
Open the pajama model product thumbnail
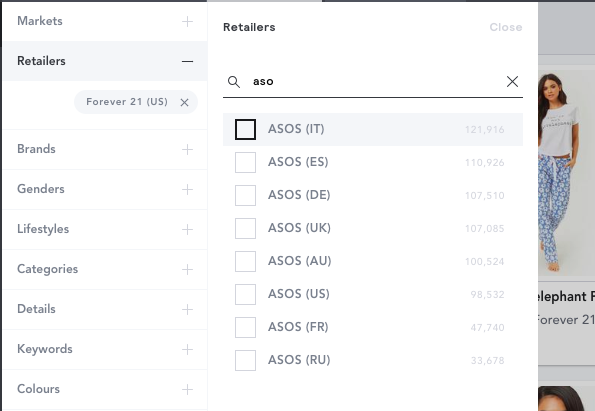pos(566,173)
